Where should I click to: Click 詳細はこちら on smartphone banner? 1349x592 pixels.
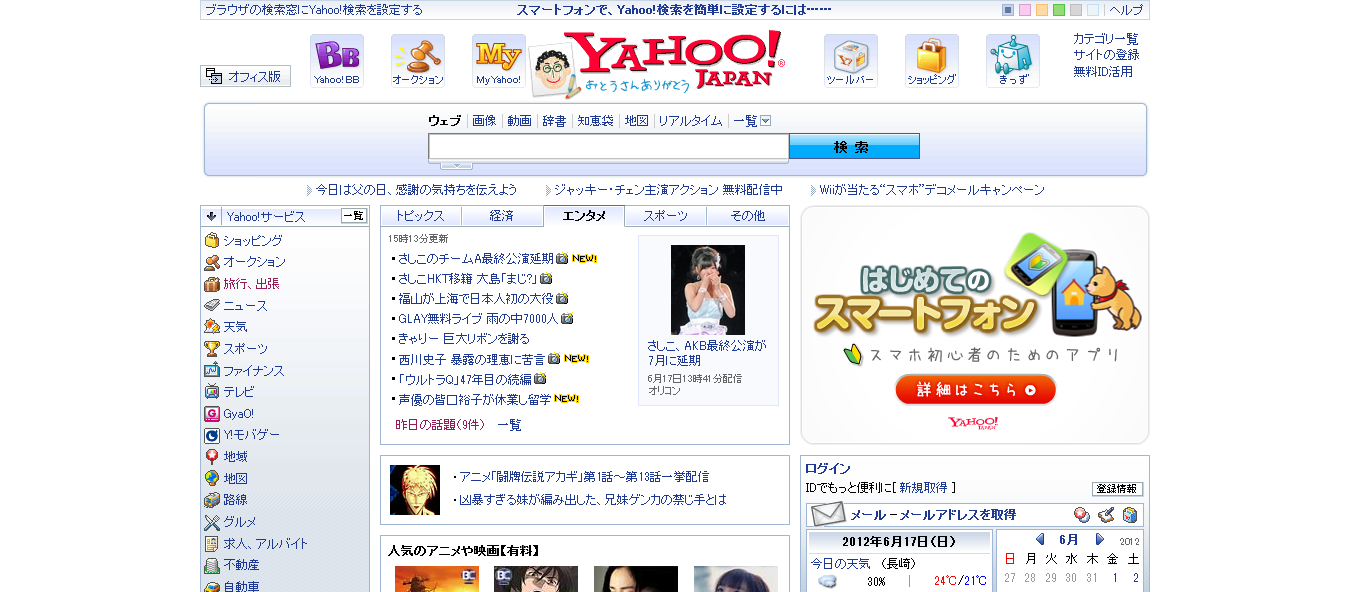click(x=975, y=390)
